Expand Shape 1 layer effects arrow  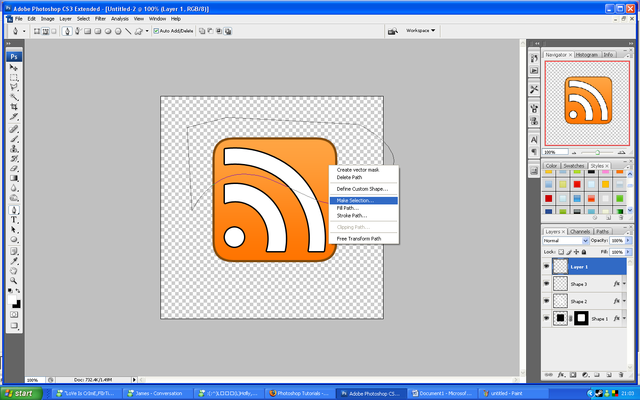point(624,318)
